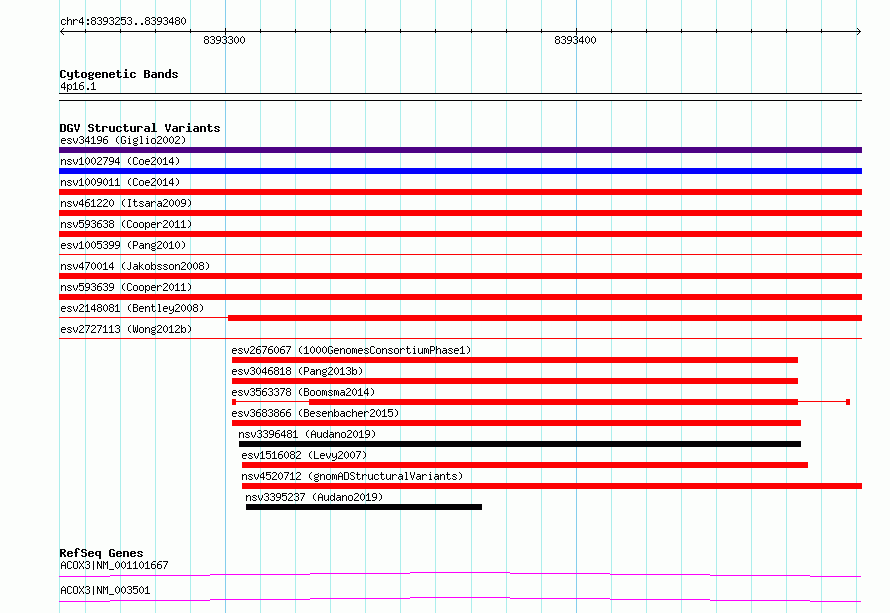This screenshot has height=613, width=890.
Task: Open the longer nsv3396481 (Audano2019) entry
Action: [x=307, y=434]
